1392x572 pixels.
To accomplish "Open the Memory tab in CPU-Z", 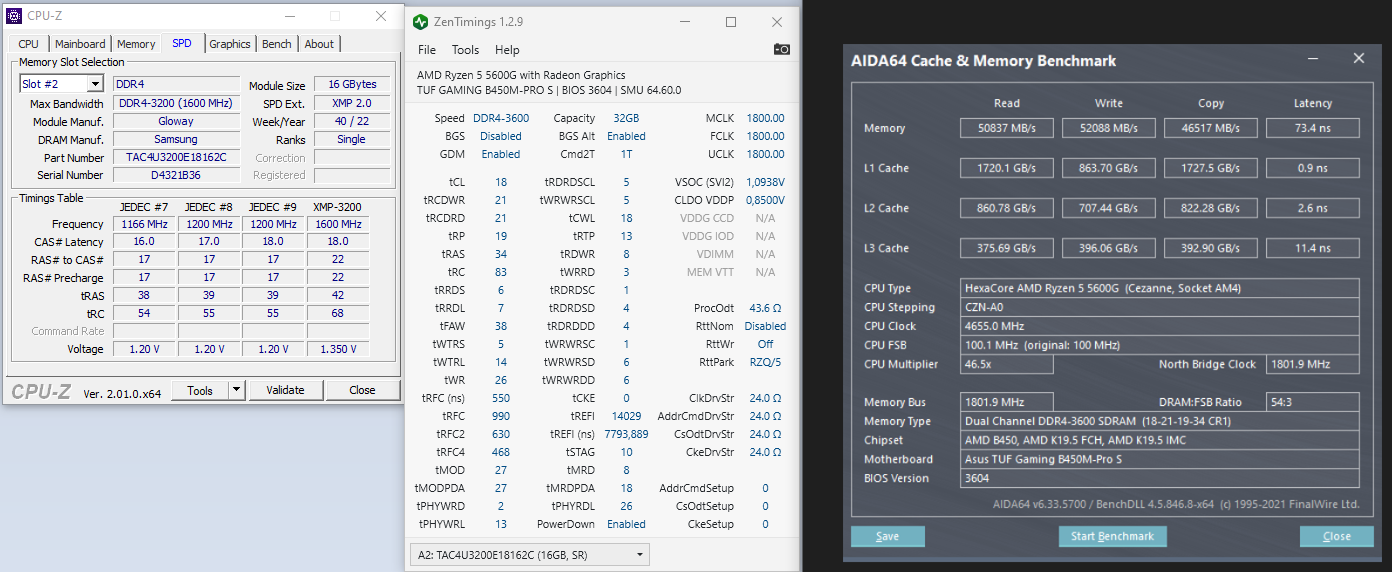I will click(136, 44).
